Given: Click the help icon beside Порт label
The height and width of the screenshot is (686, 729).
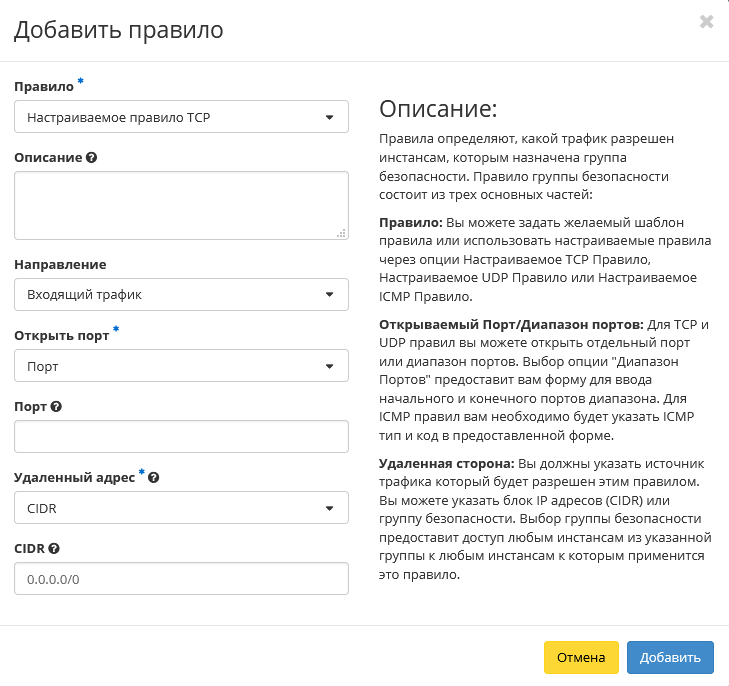Looking at the screenshot, I should click(x=56, y=407).
